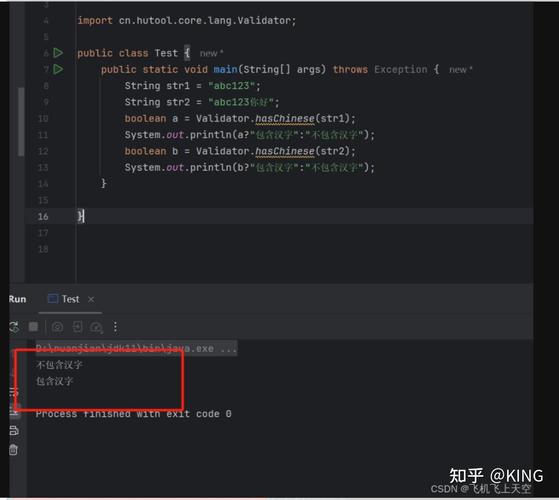Run class Test from gutter arrow

(58, 53)
